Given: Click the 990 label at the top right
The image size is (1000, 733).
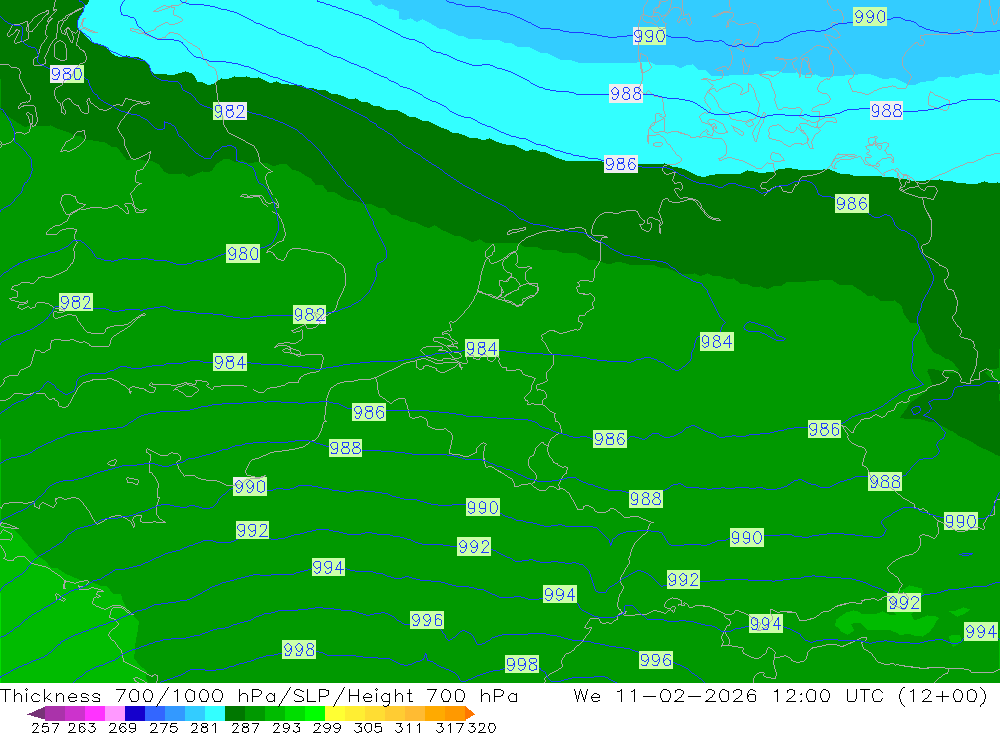Looking at the screenshot, I should 870,16.
